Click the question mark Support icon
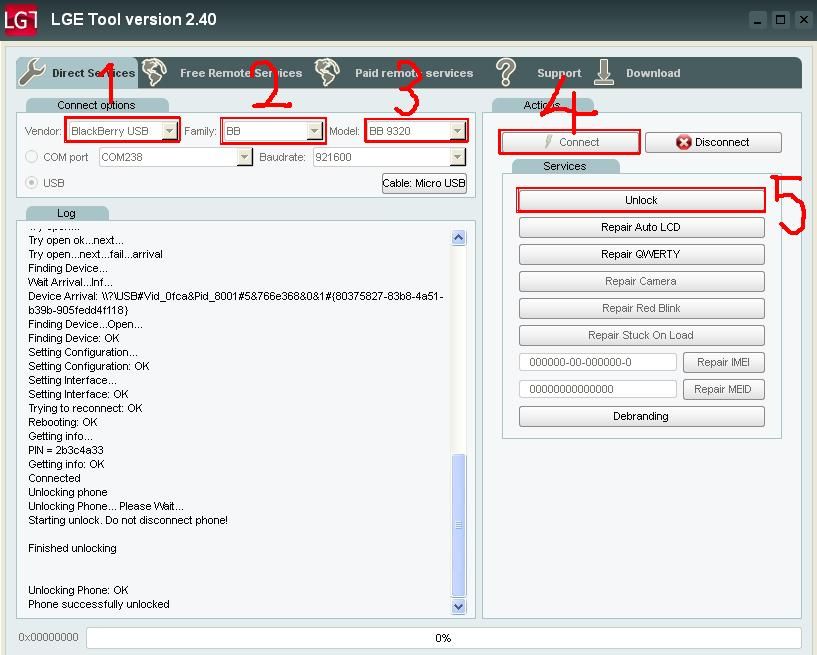Viewport: 817px width, 655px height. (505, 72)
